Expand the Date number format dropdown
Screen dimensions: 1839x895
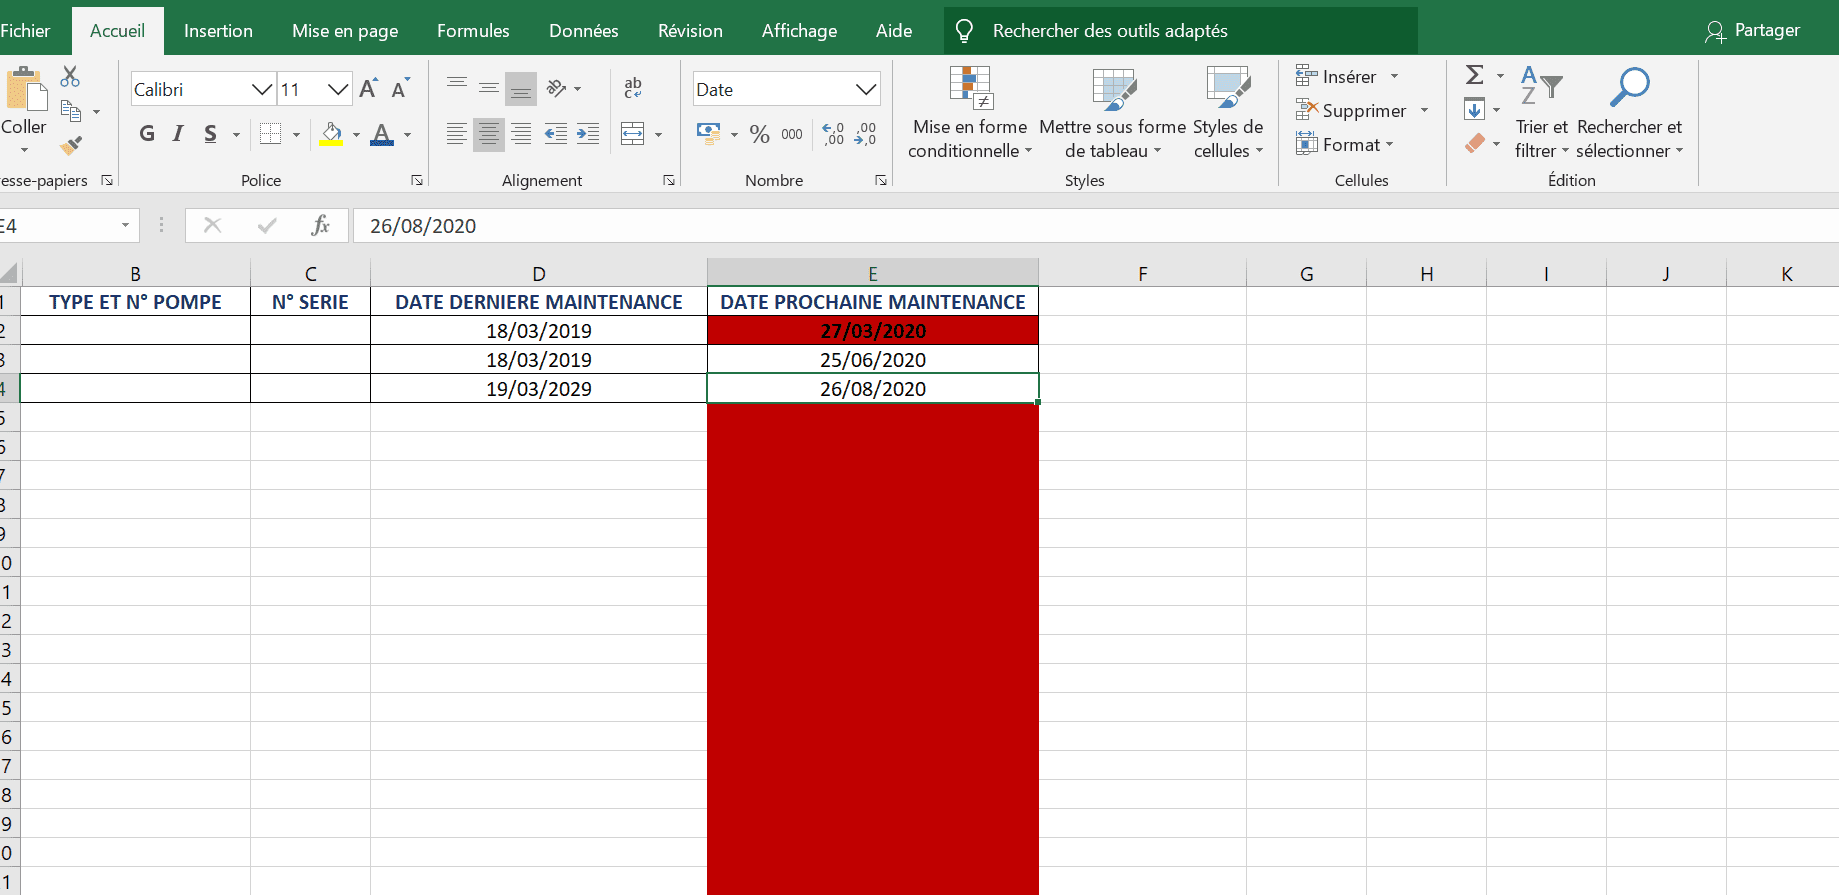point(866,90)
